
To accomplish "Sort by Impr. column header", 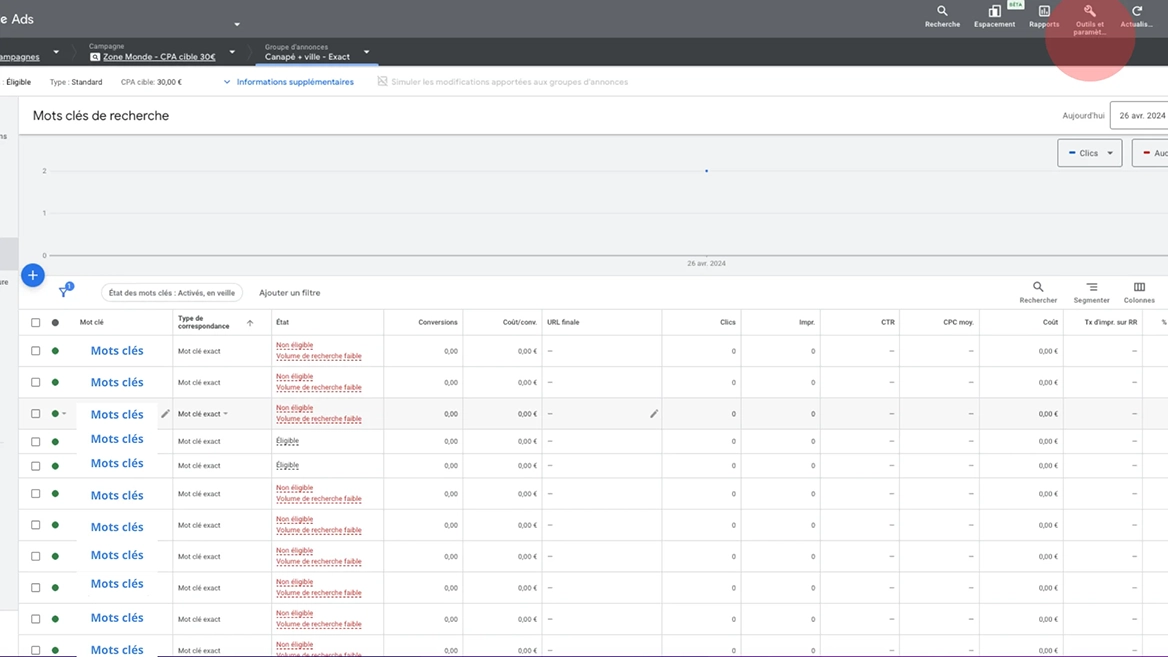I will [x=807, y=323].
